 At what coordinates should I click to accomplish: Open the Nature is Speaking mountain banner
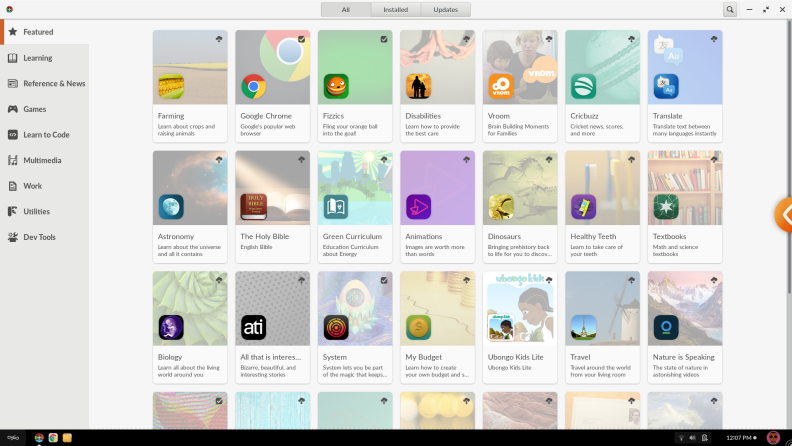click(685, 309)
